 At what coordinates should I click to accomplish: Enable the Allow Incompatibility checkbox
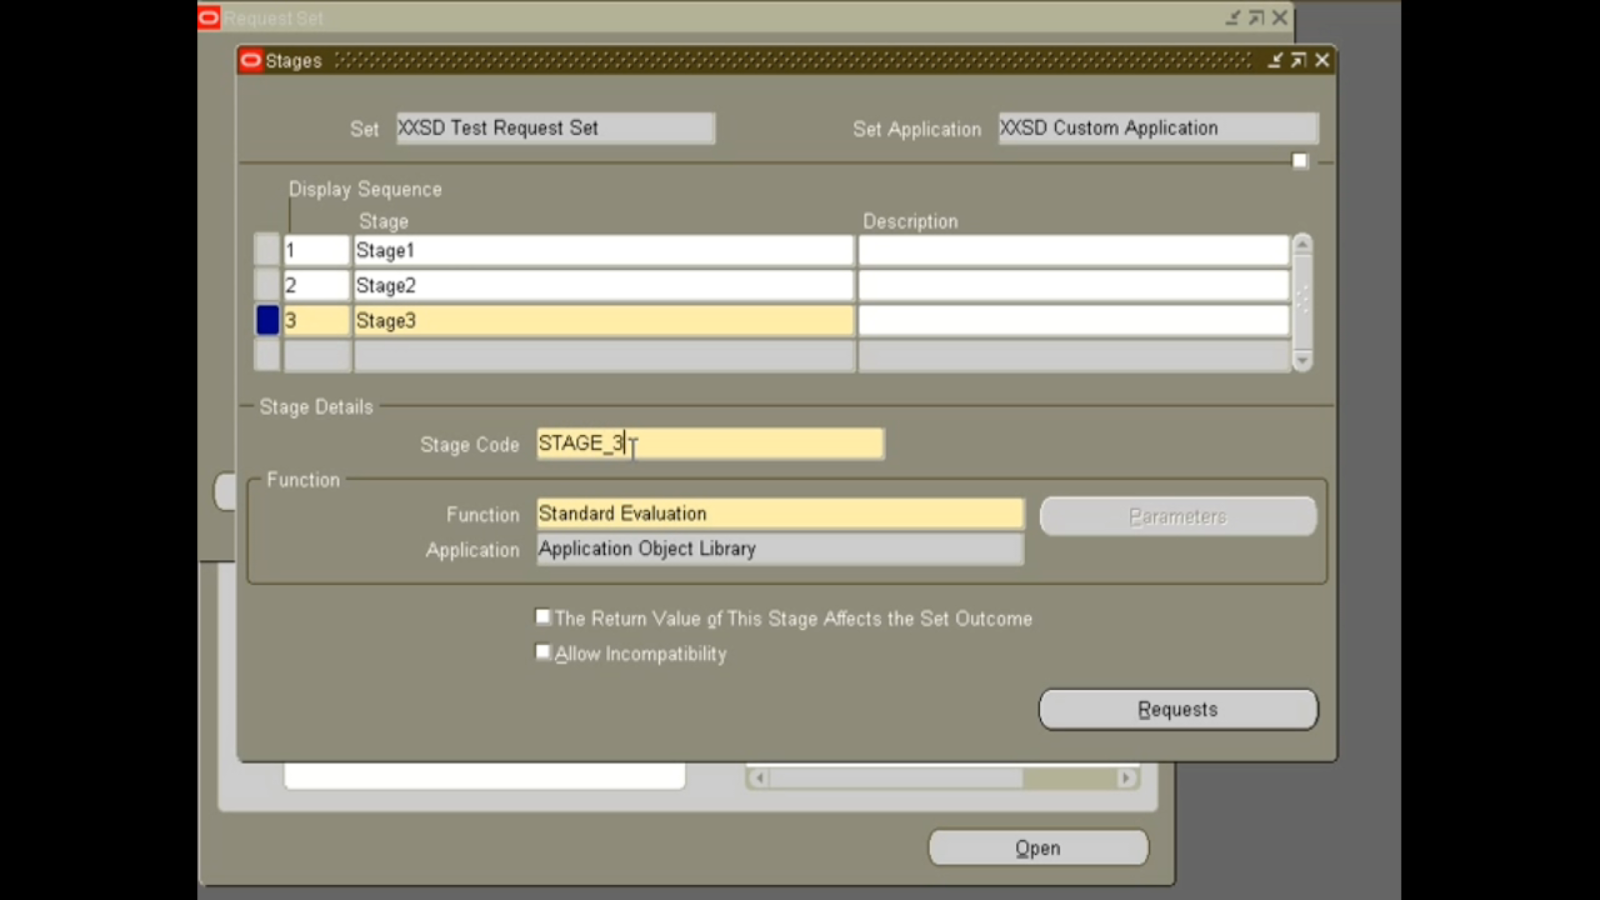543,651
